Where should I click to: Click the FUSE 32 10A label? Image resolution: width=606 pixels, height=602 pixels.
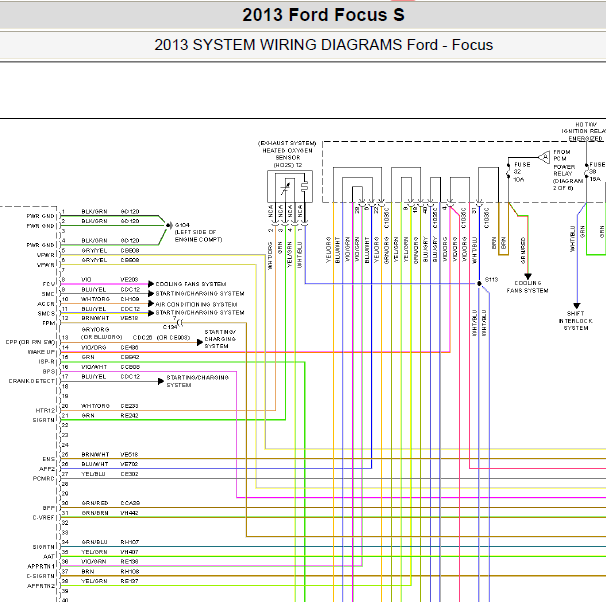pyautogui.click(x=522, y=172)
